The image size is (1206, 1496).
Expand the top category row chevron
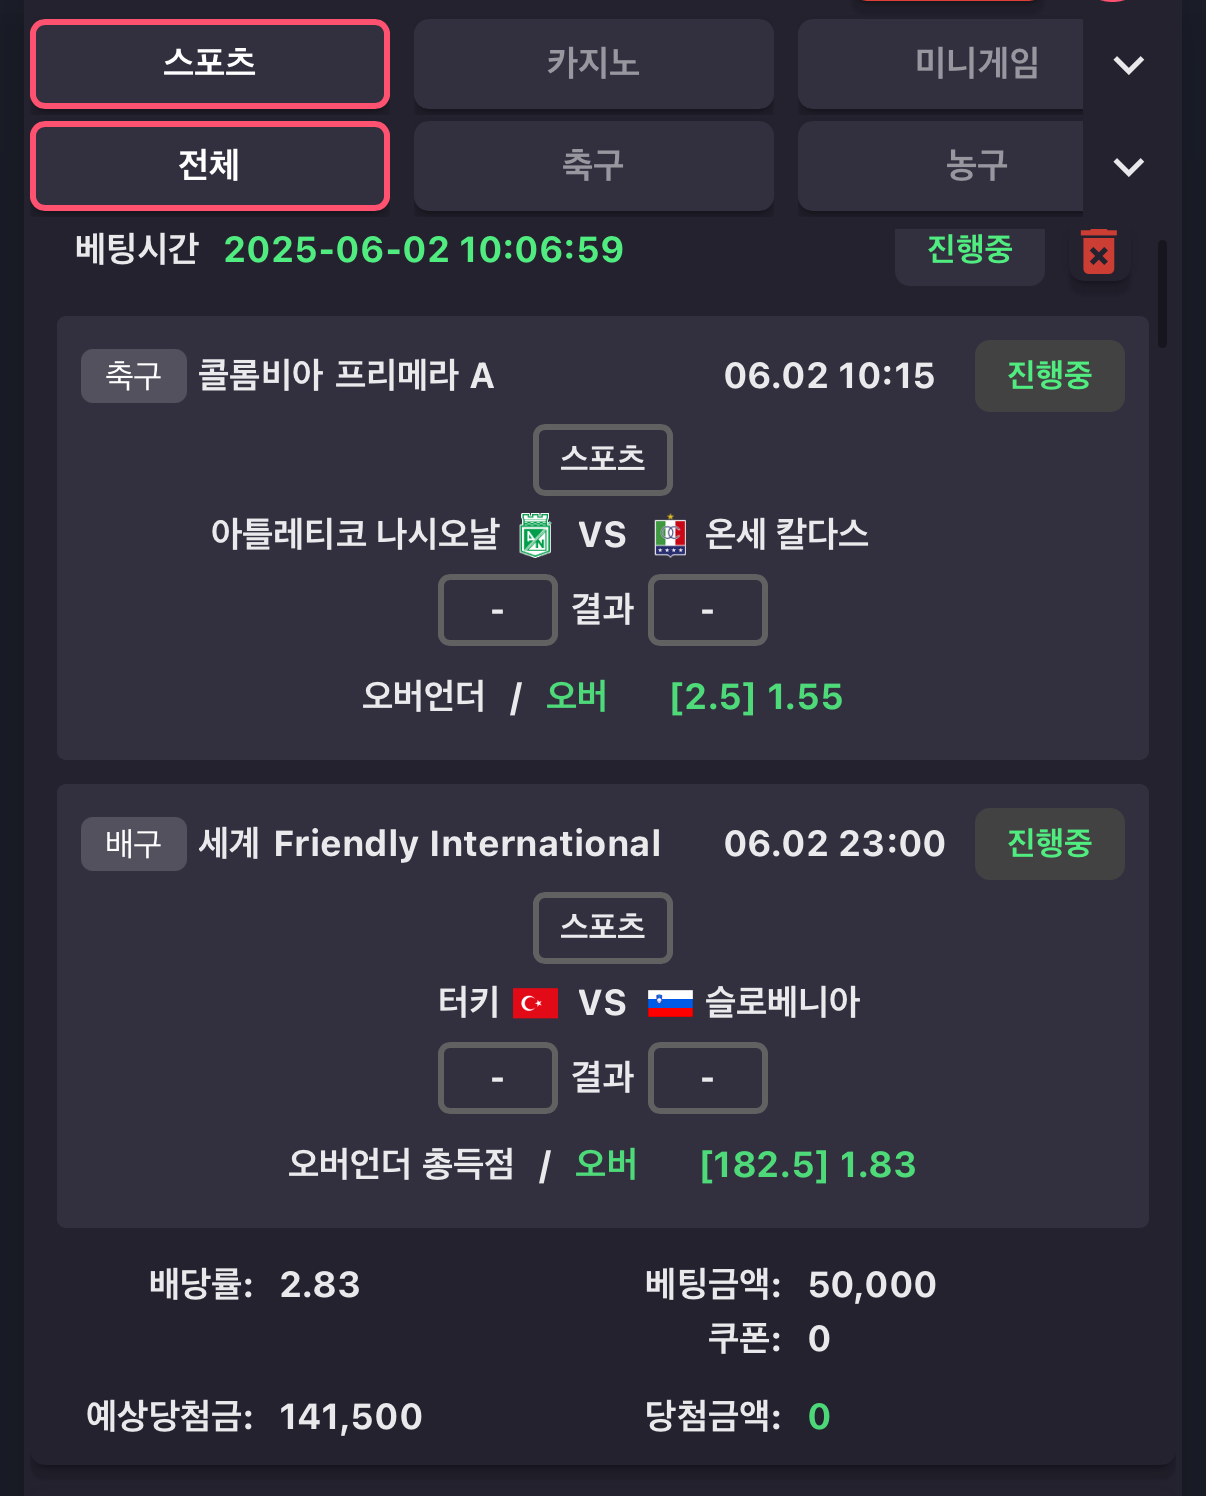[x=1129, y=65]
